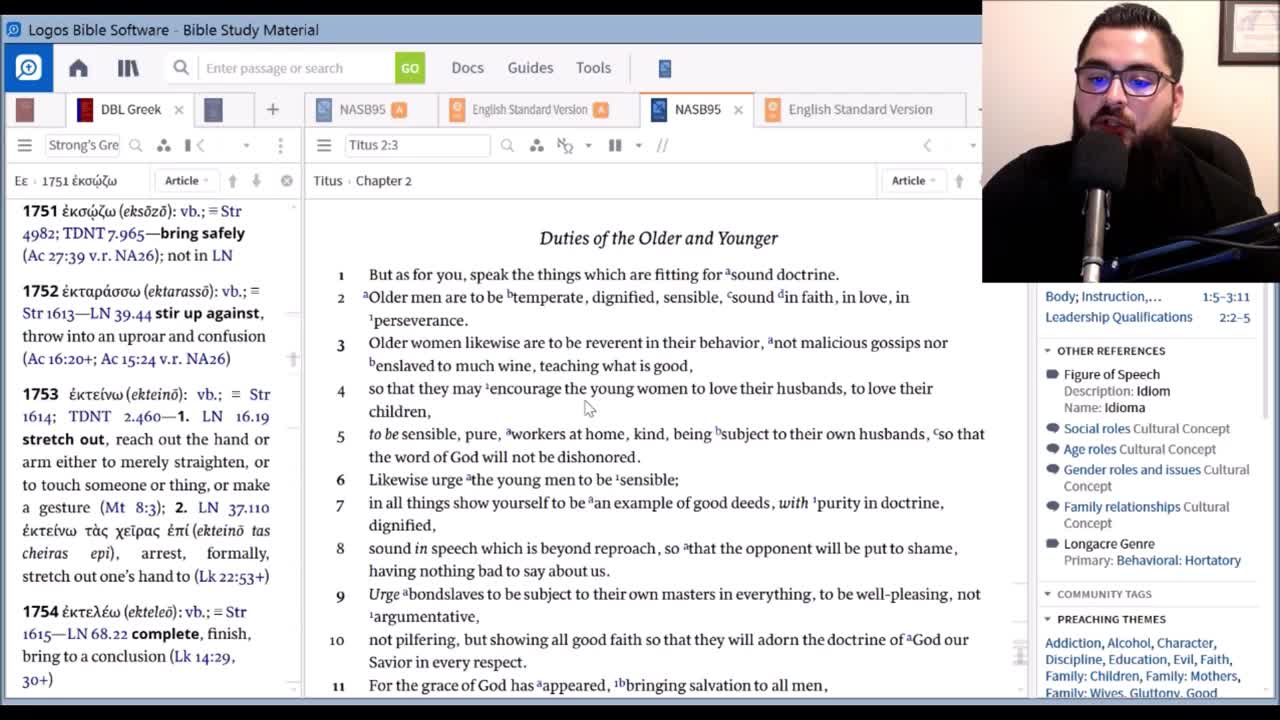Open Gender roles and issues concept
This screenshot has height=720, width=1280.
(x=1132, y=469)
